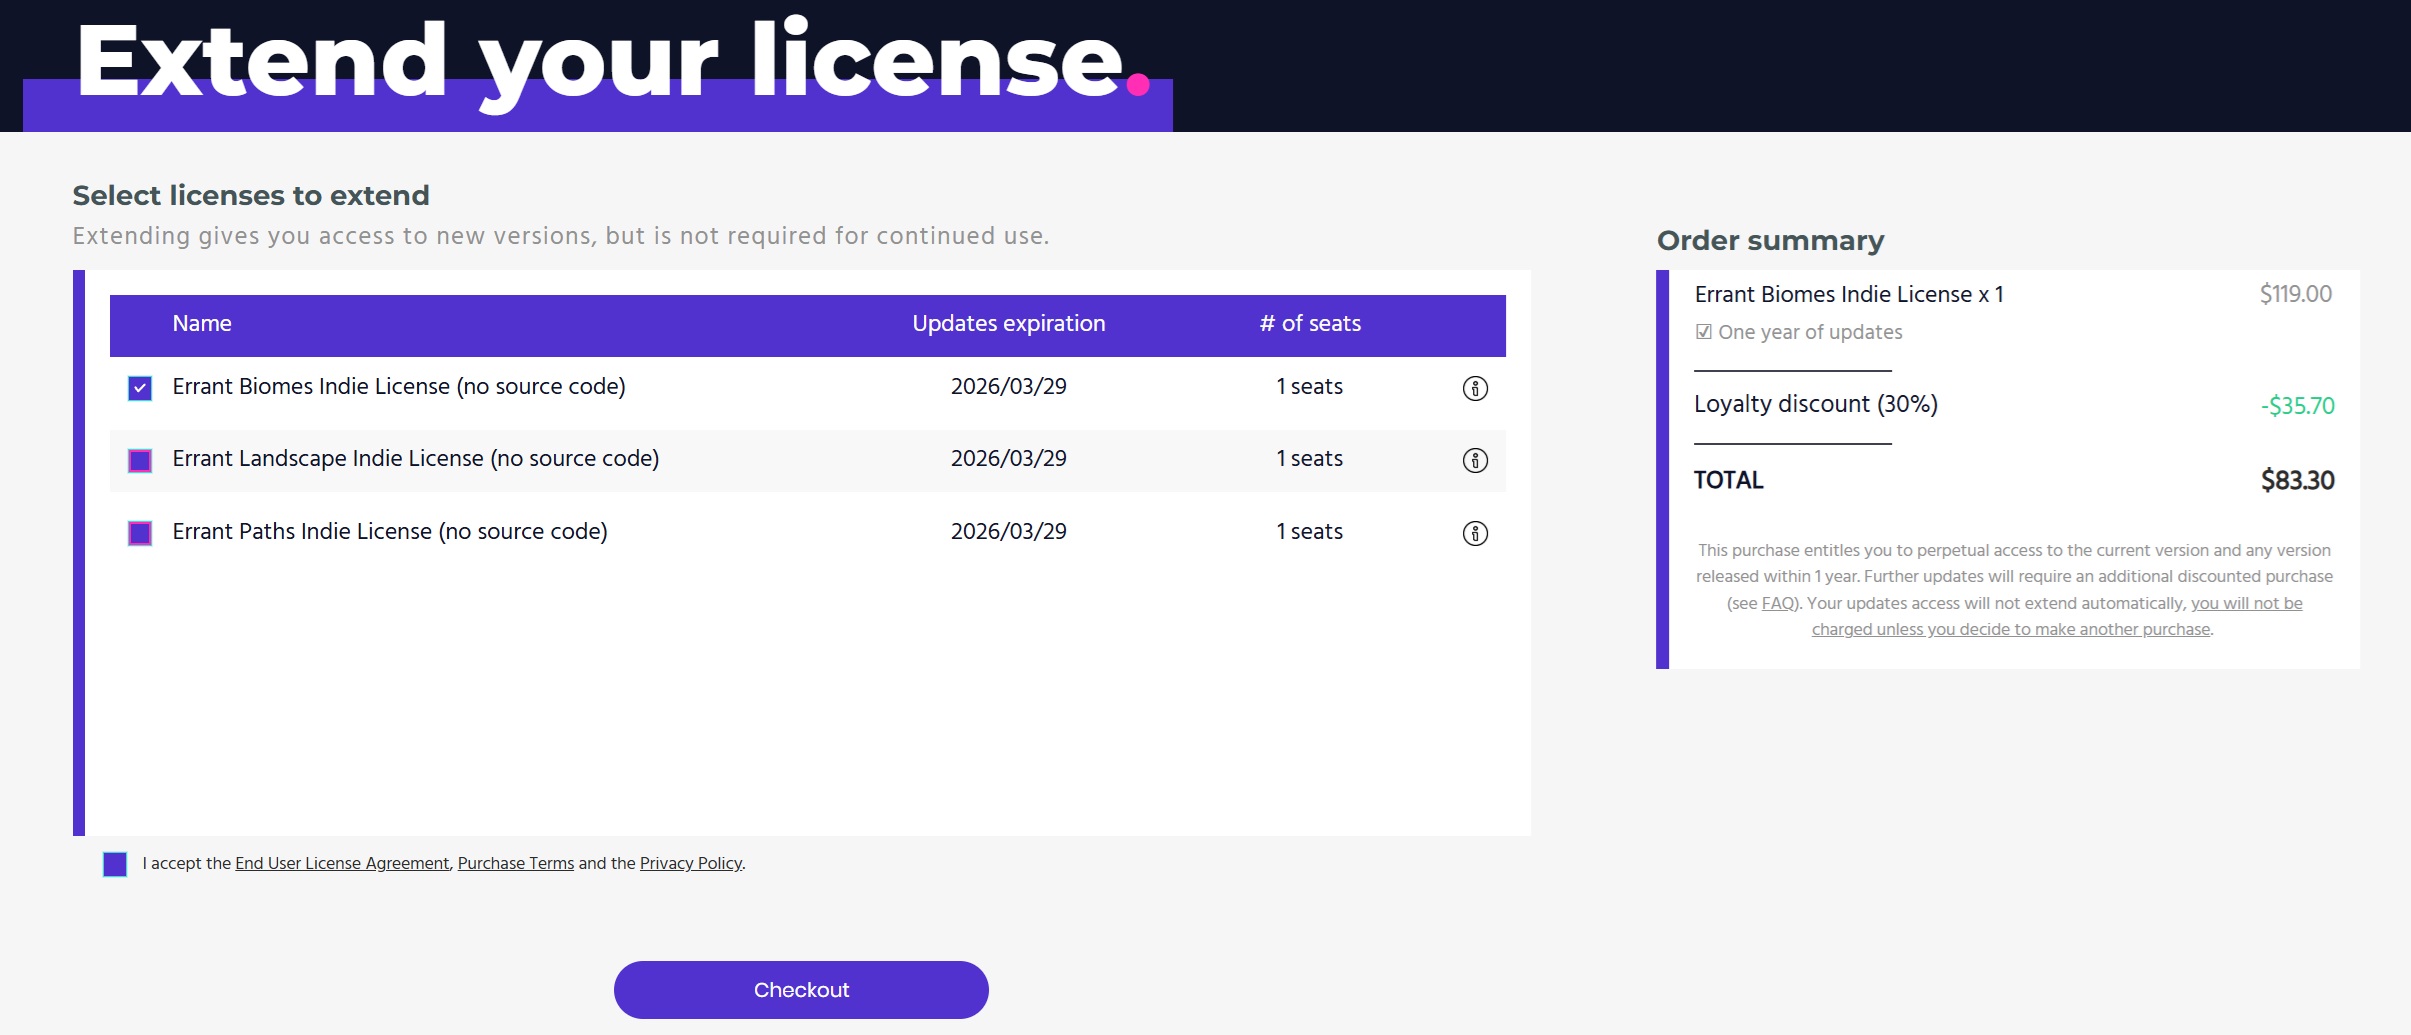Click the Updates expiration column header

click(1008, 324)
